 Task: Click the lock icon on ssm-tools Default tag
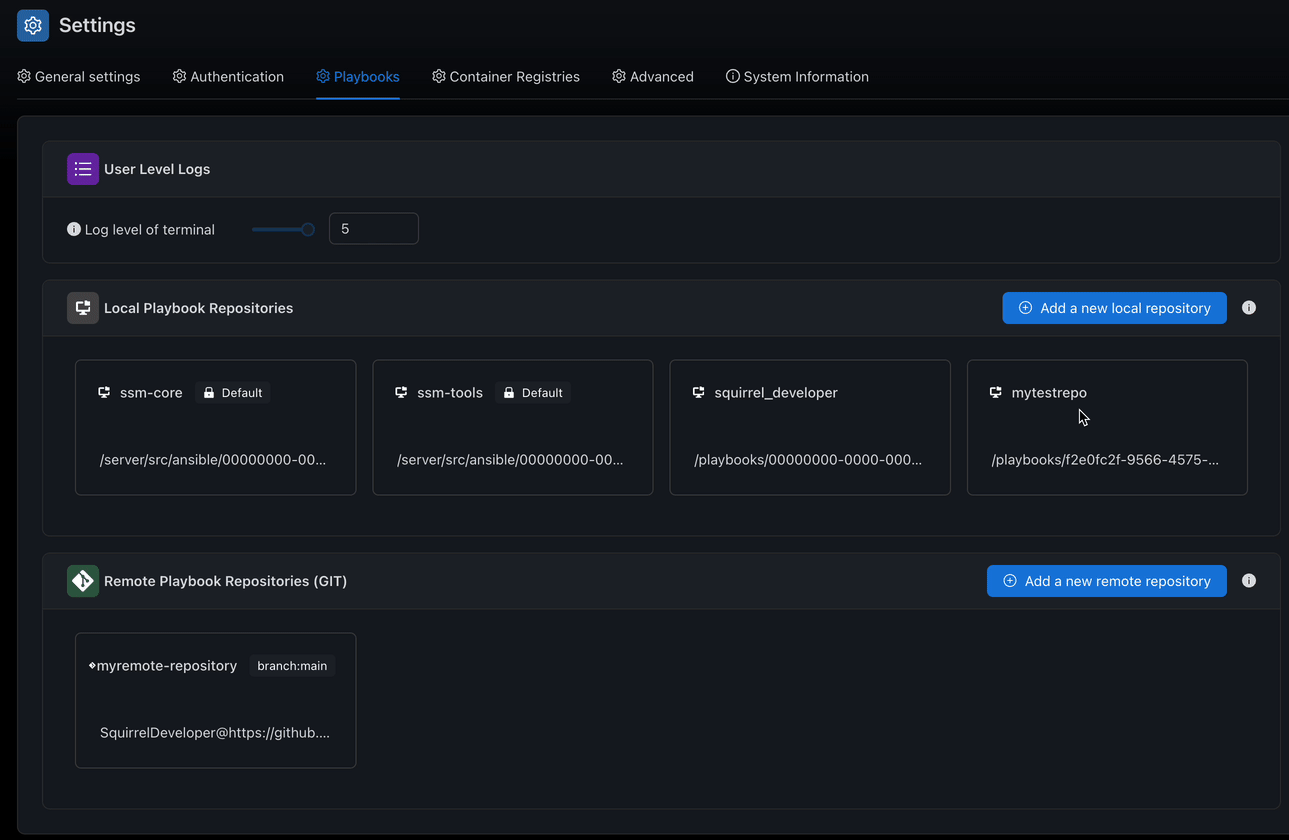tap(509, 393)
